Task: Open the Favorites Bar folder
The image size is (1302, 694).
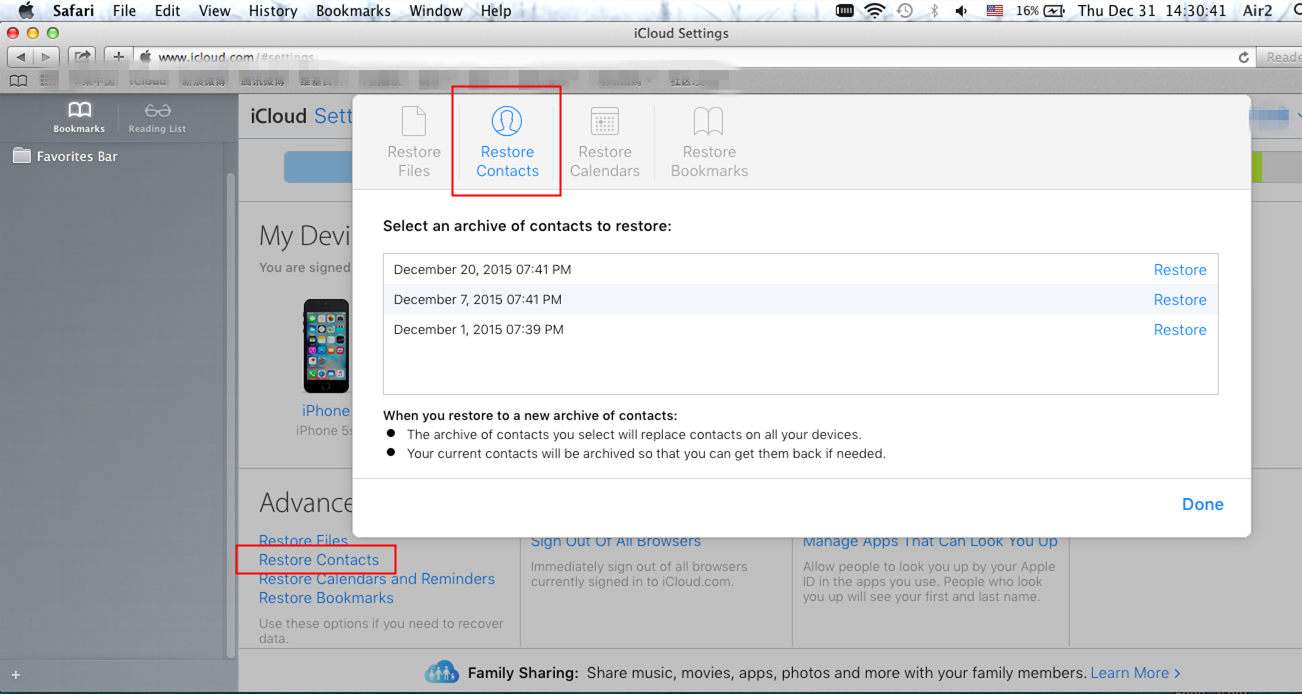Action: pyautogui.click(x=66, y=156)
